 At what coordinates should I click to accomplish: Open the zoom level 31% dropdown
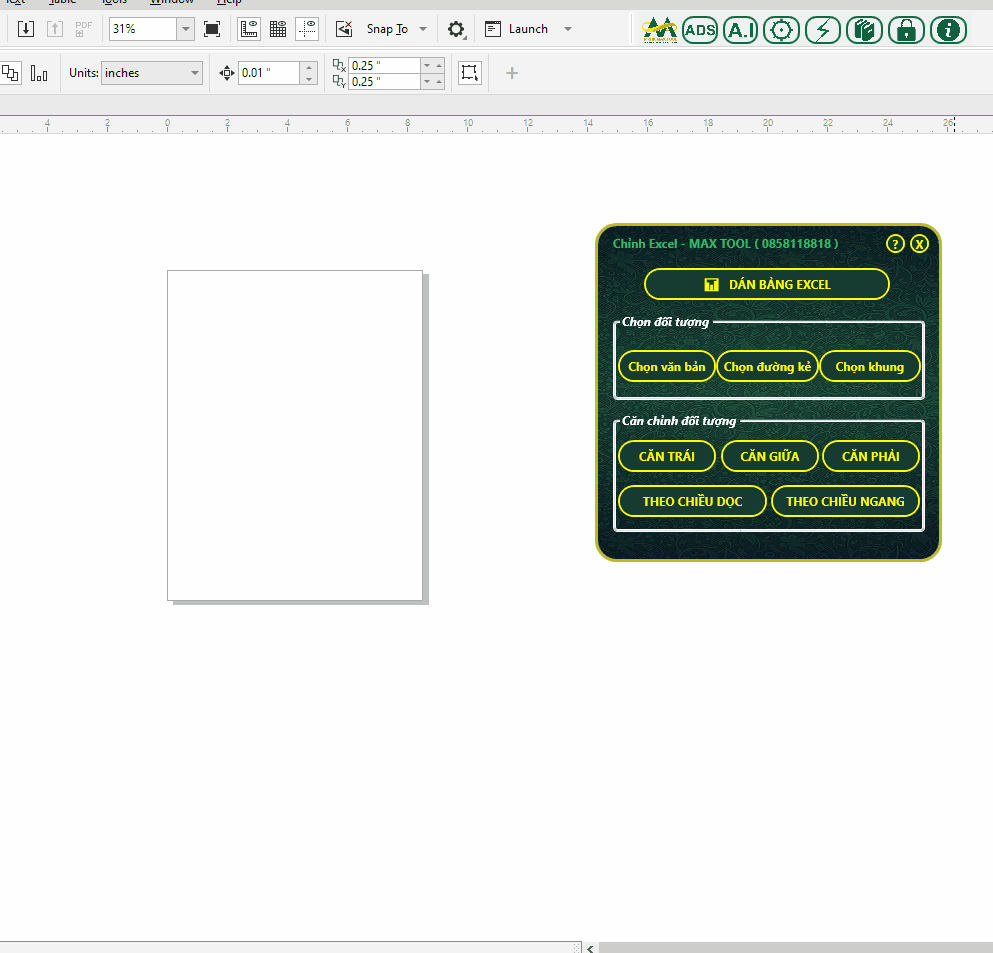[186, 29]
